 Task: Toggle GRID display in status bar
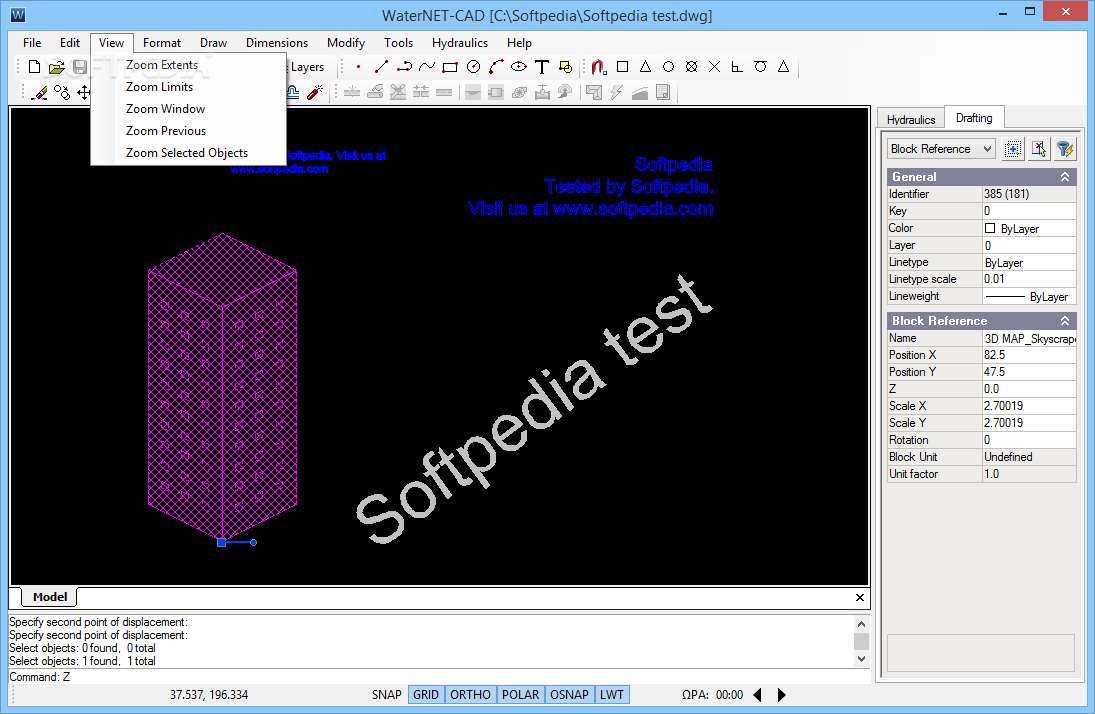coord(426,694)
